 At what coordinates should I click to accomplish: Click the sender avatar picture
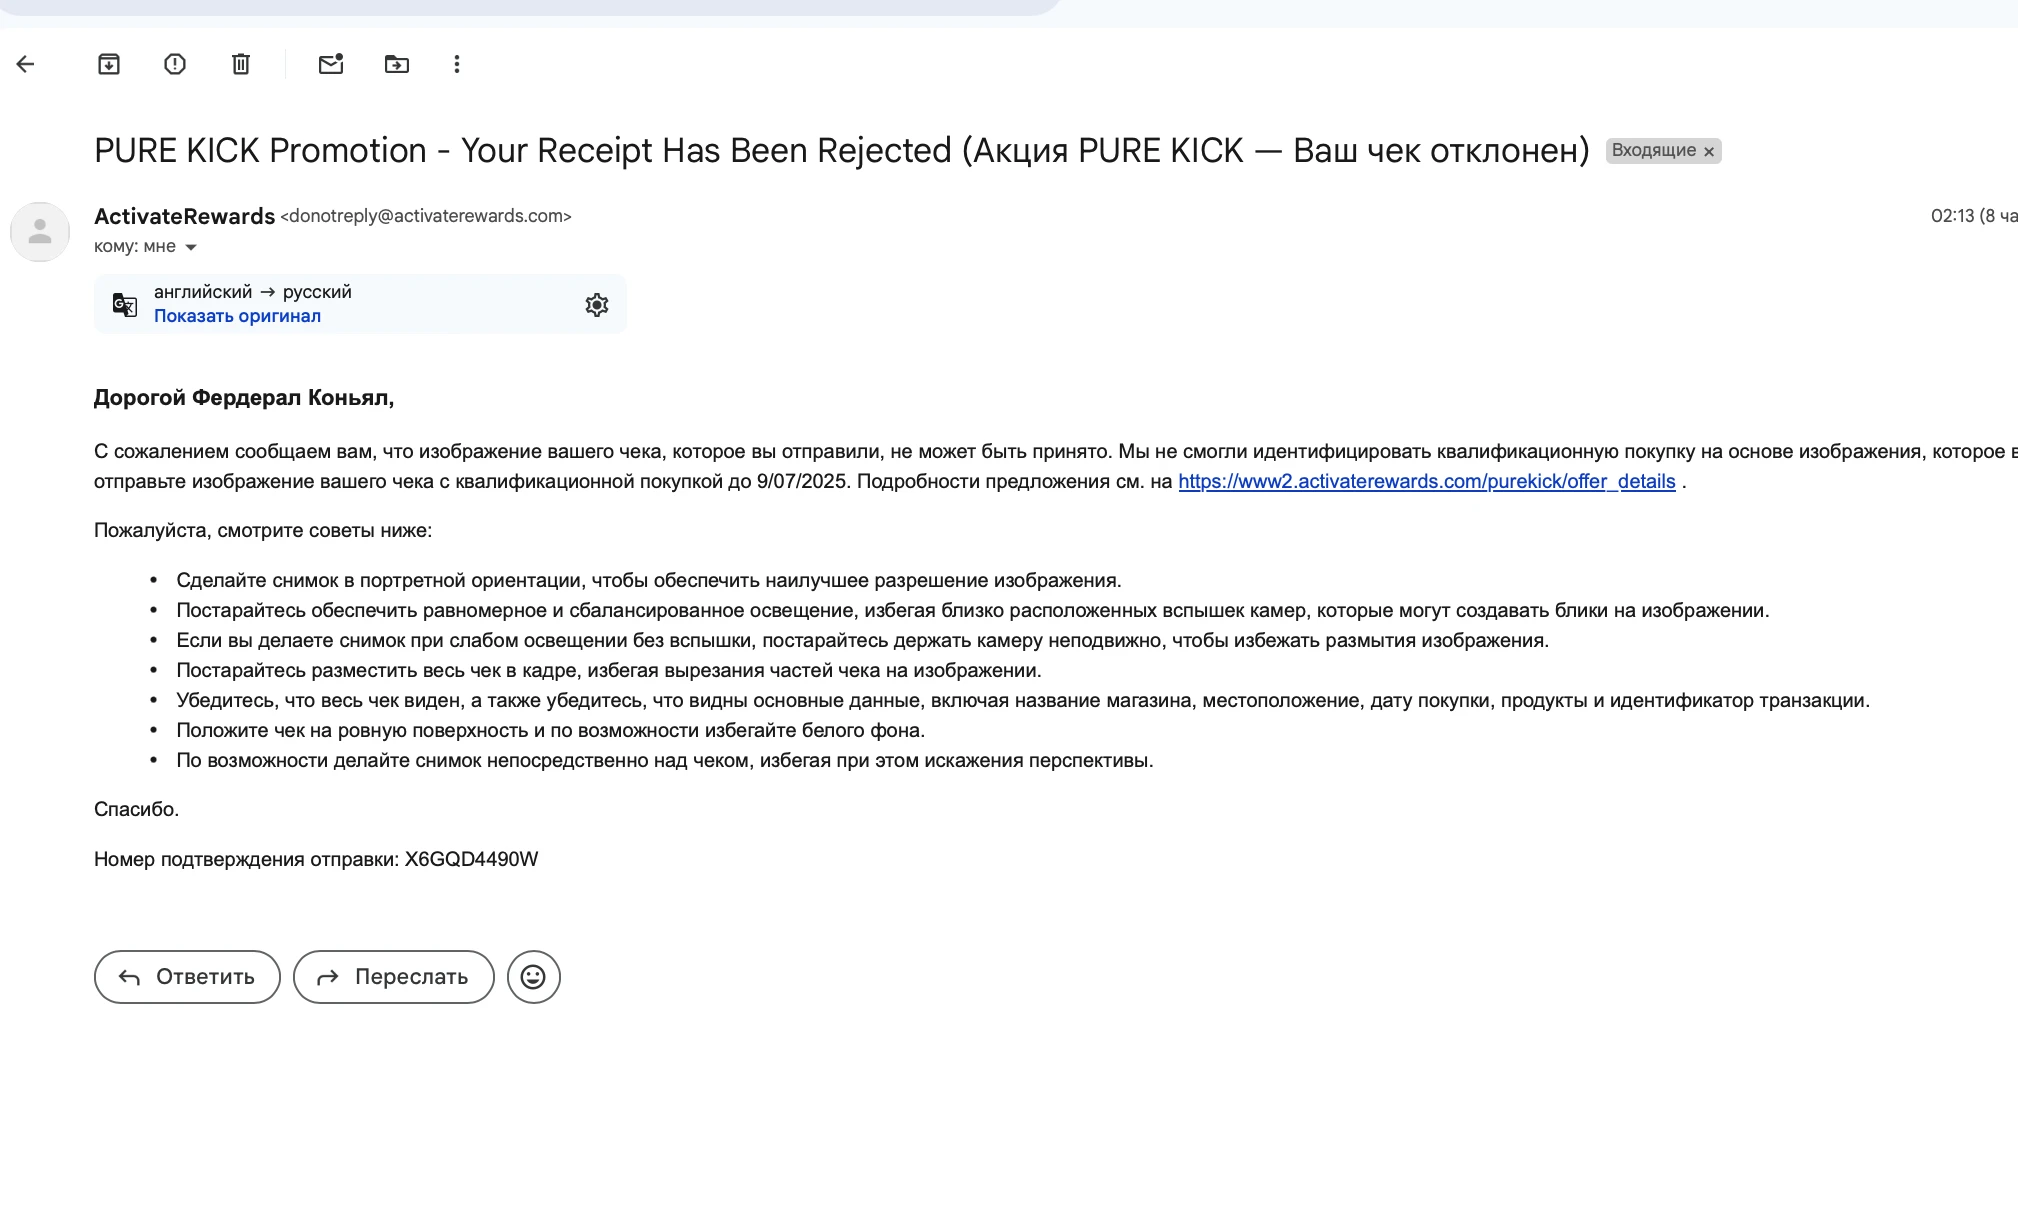coord(40,232)
